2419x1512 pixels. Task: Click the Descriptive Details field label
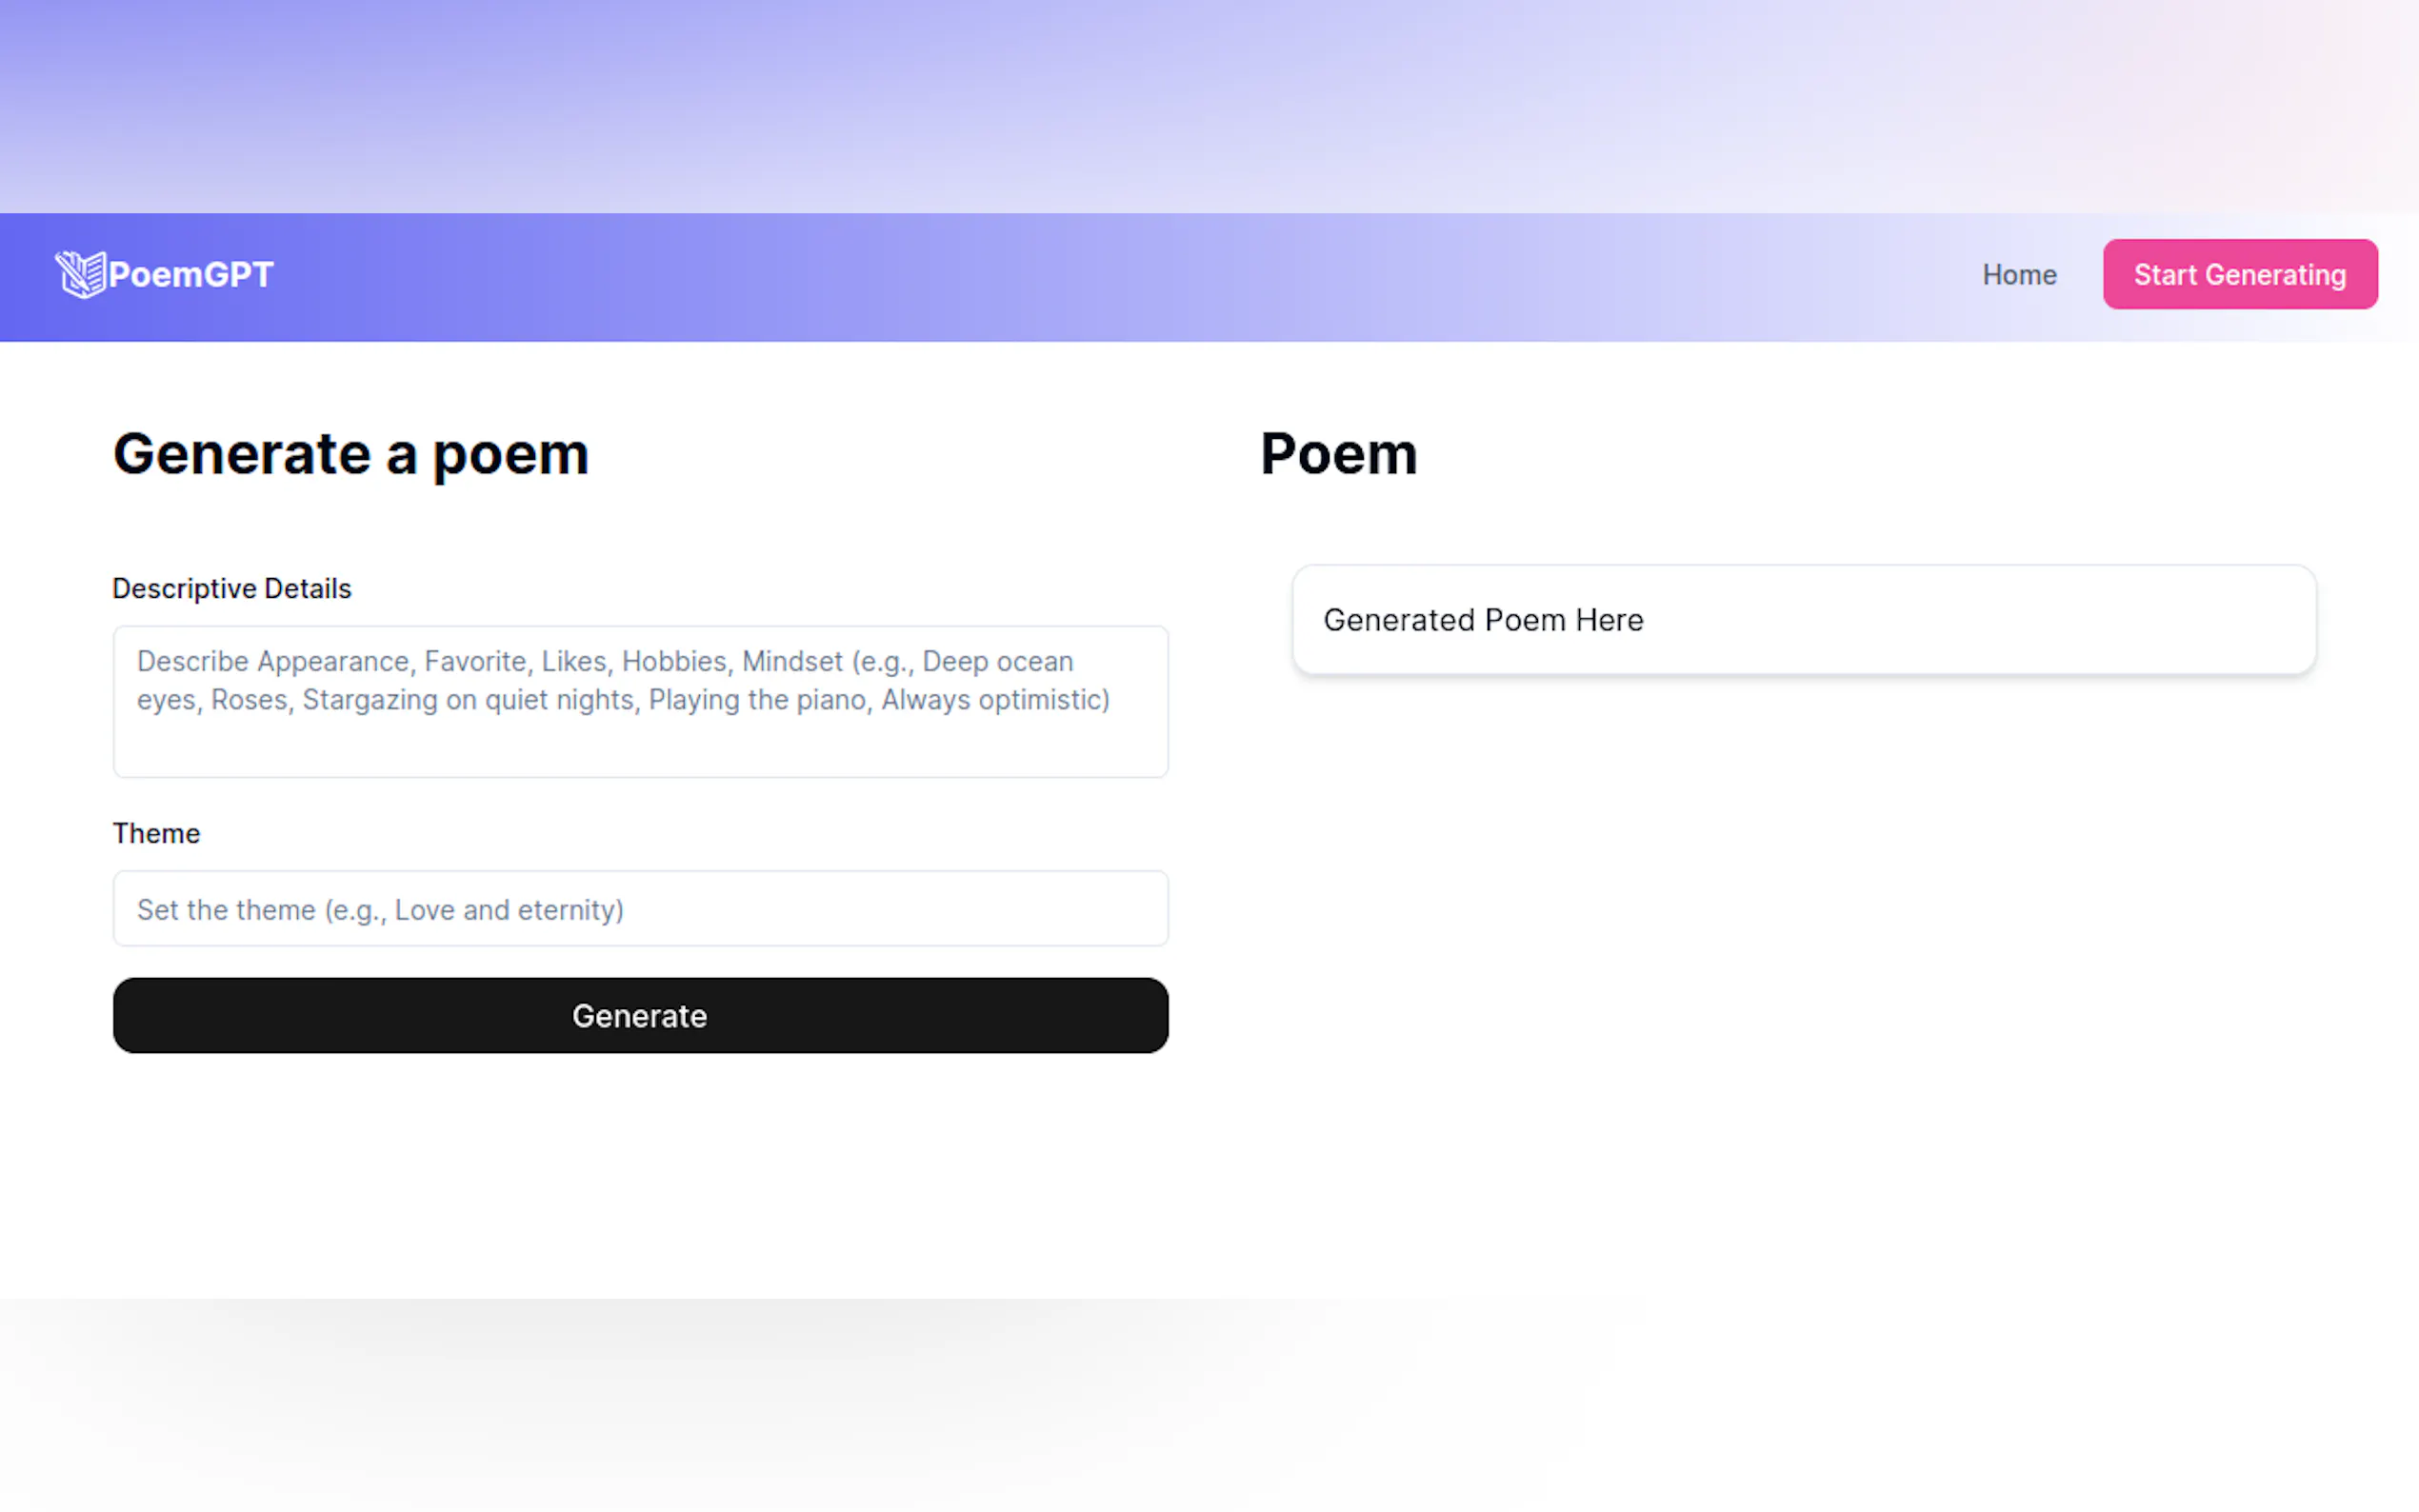[232, 589]
